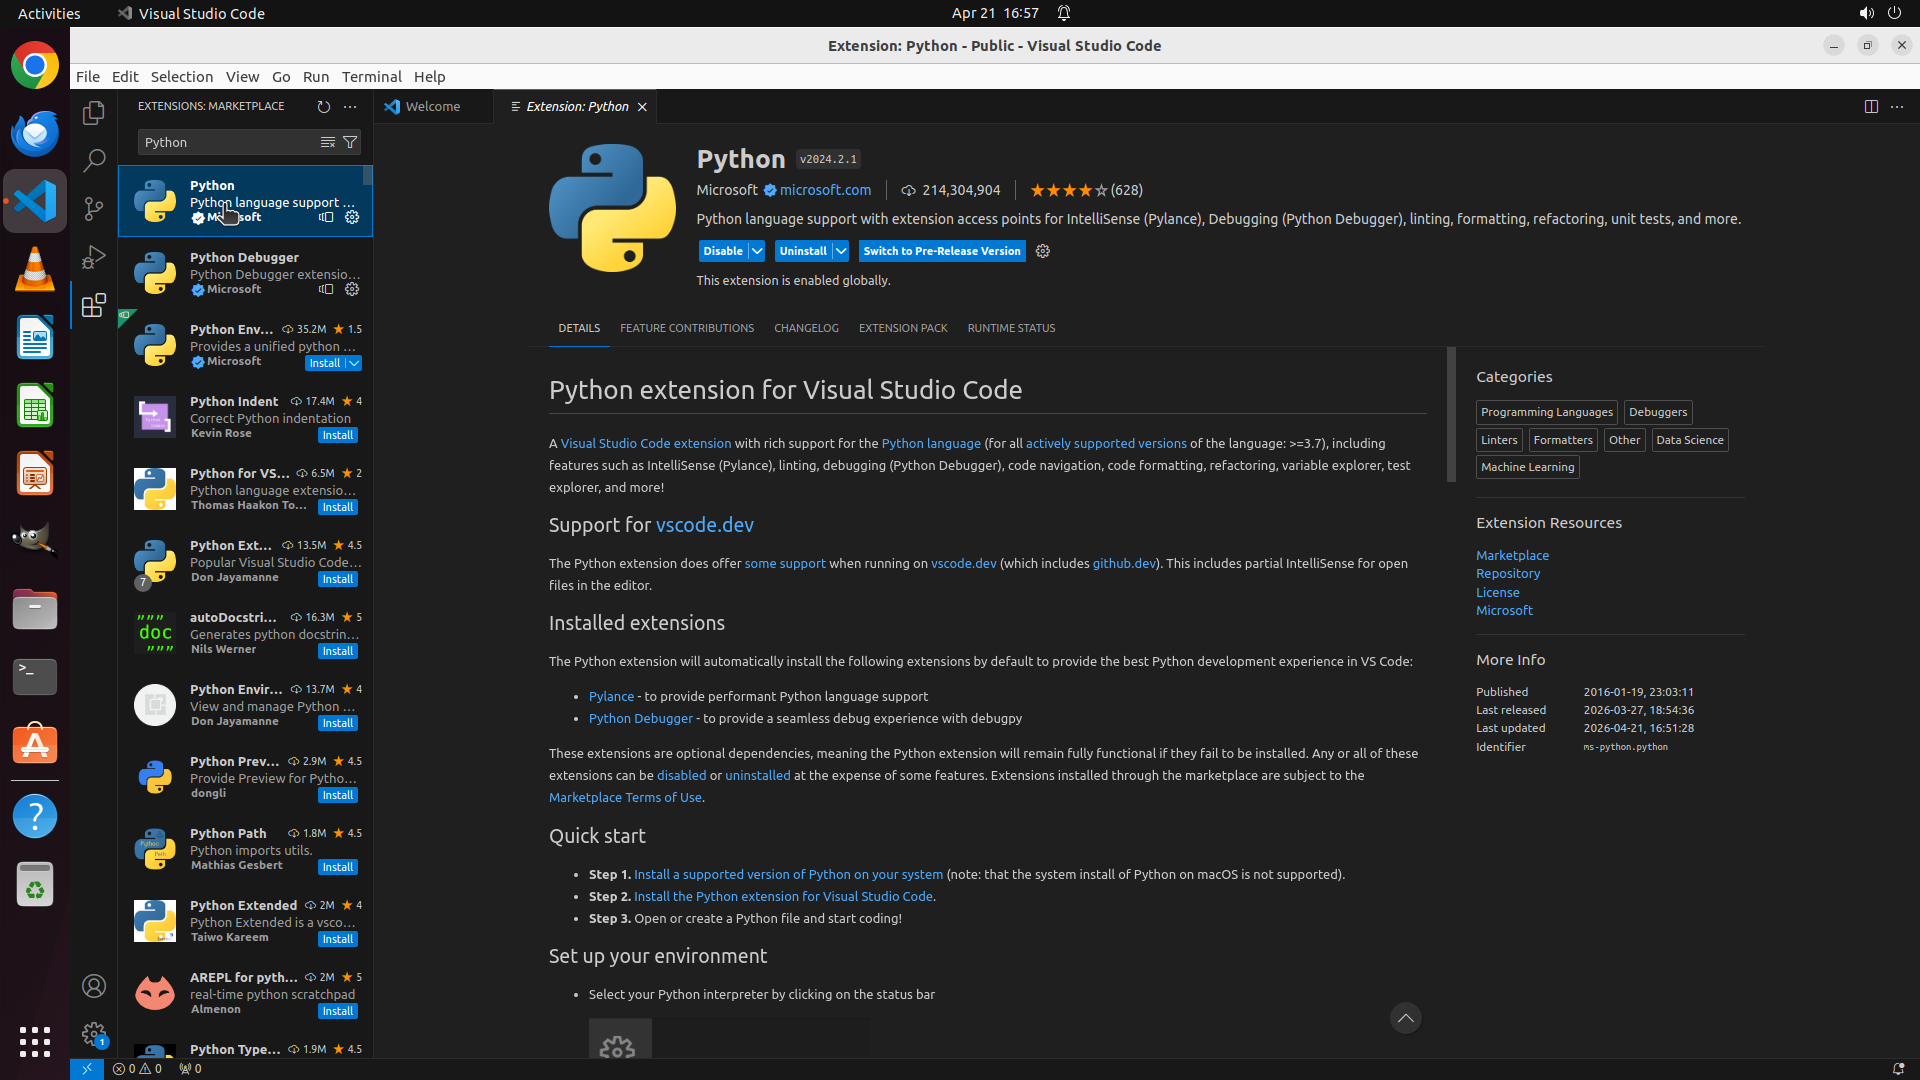Click Switch to Pre-Release Version
Screen dimensions: 1920x1080
click(x=941, y=251)
